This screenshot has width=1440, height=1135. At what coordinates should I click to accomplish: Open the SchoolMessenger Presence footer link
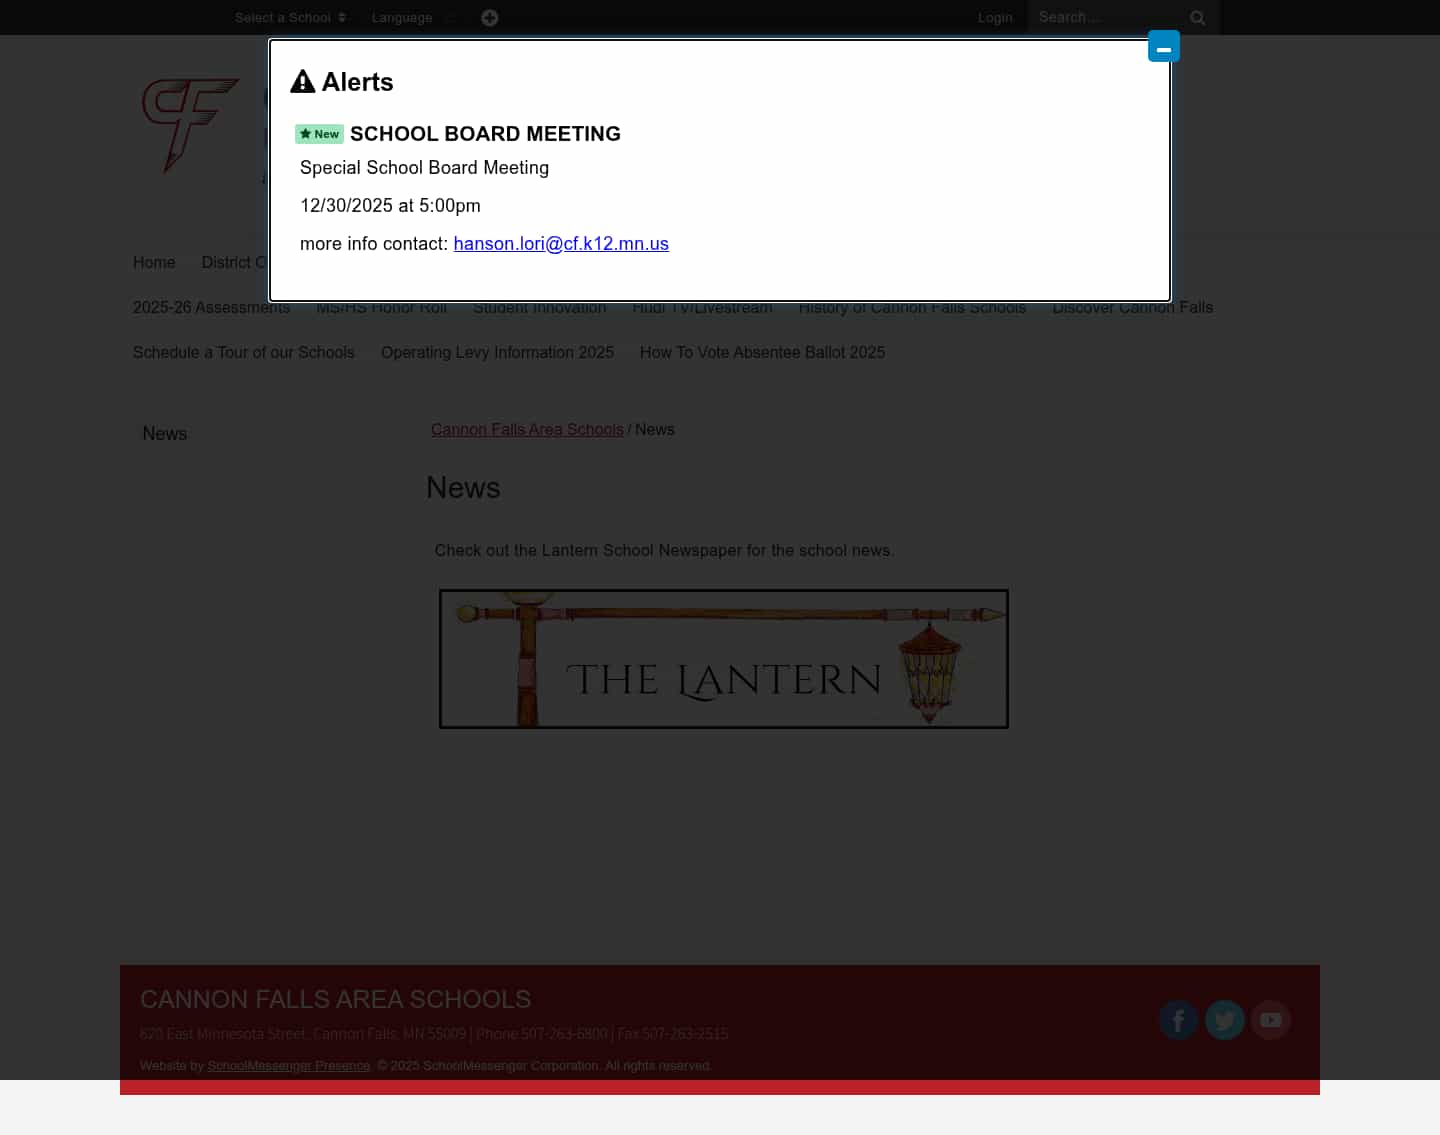(288, 1066)
